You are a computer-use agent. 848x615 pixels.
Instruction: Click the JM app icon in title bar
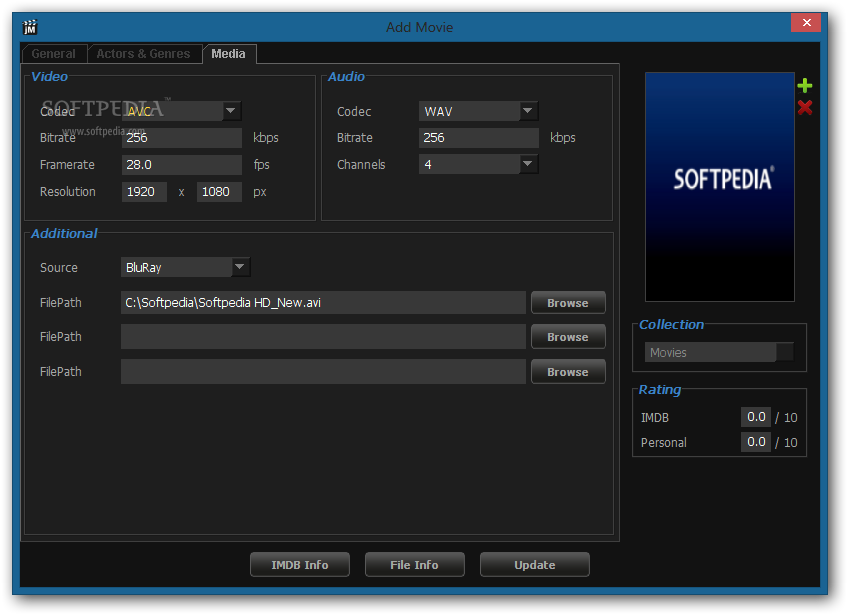click(x=30, y=27)
